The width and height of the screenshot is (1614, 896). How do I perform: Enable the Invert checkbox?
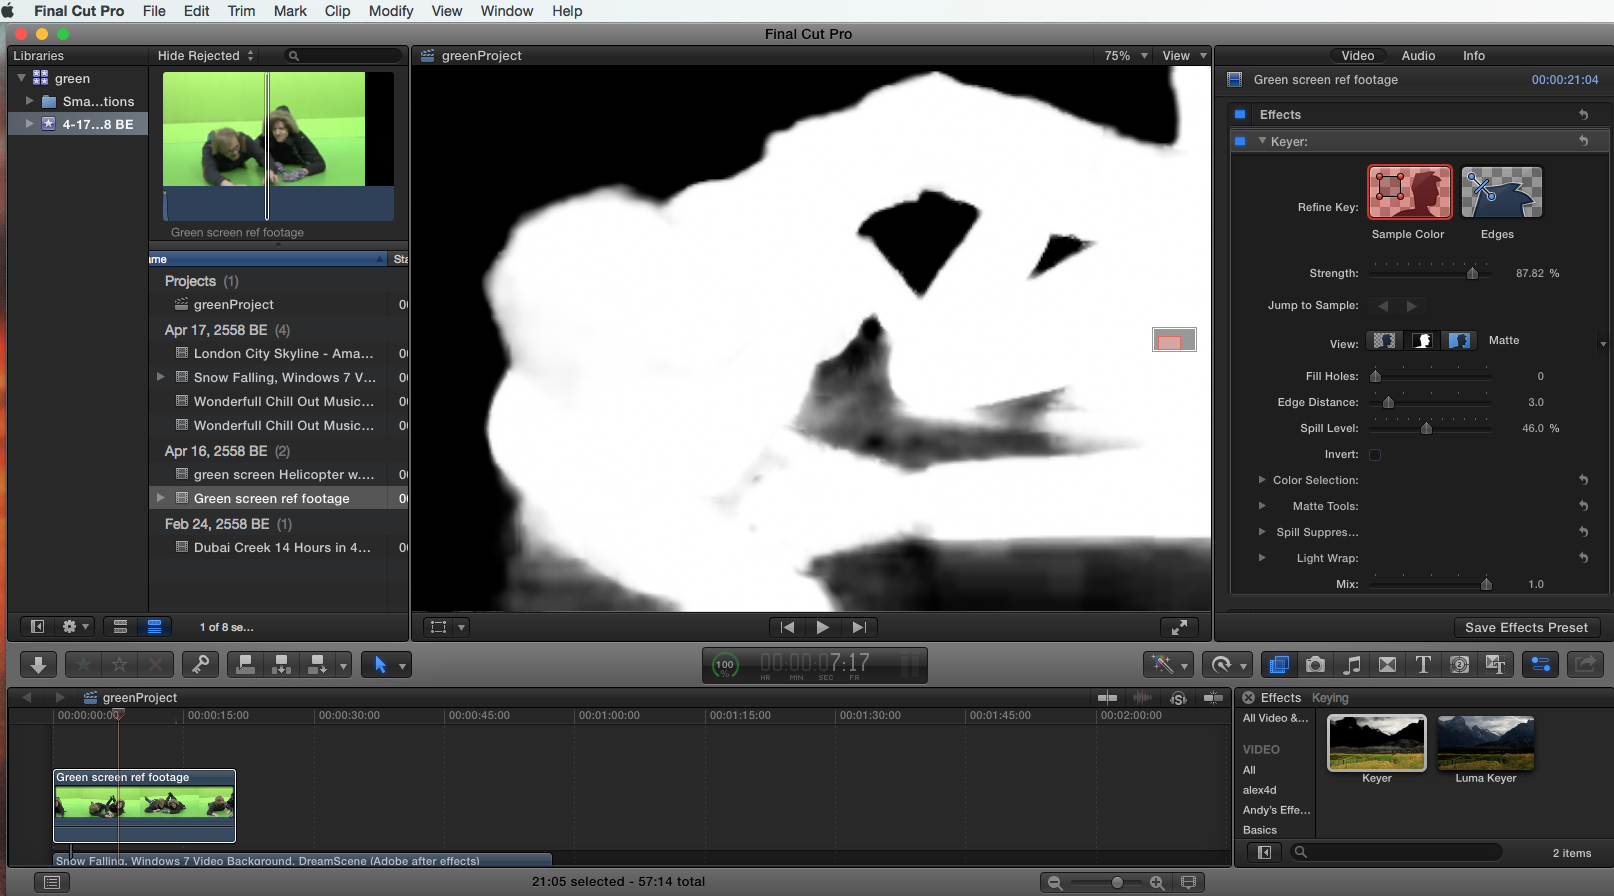[x=1375, y=455]
